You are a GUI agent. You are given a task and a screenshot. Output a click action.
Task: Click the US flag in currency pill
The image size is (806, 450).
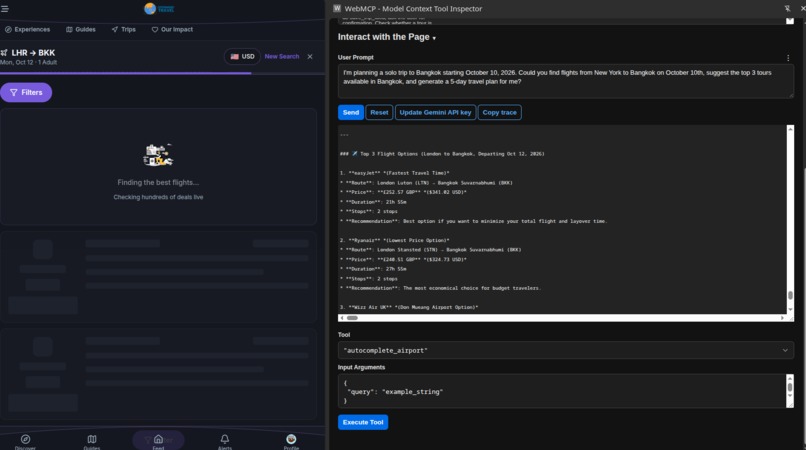(234, 57)
